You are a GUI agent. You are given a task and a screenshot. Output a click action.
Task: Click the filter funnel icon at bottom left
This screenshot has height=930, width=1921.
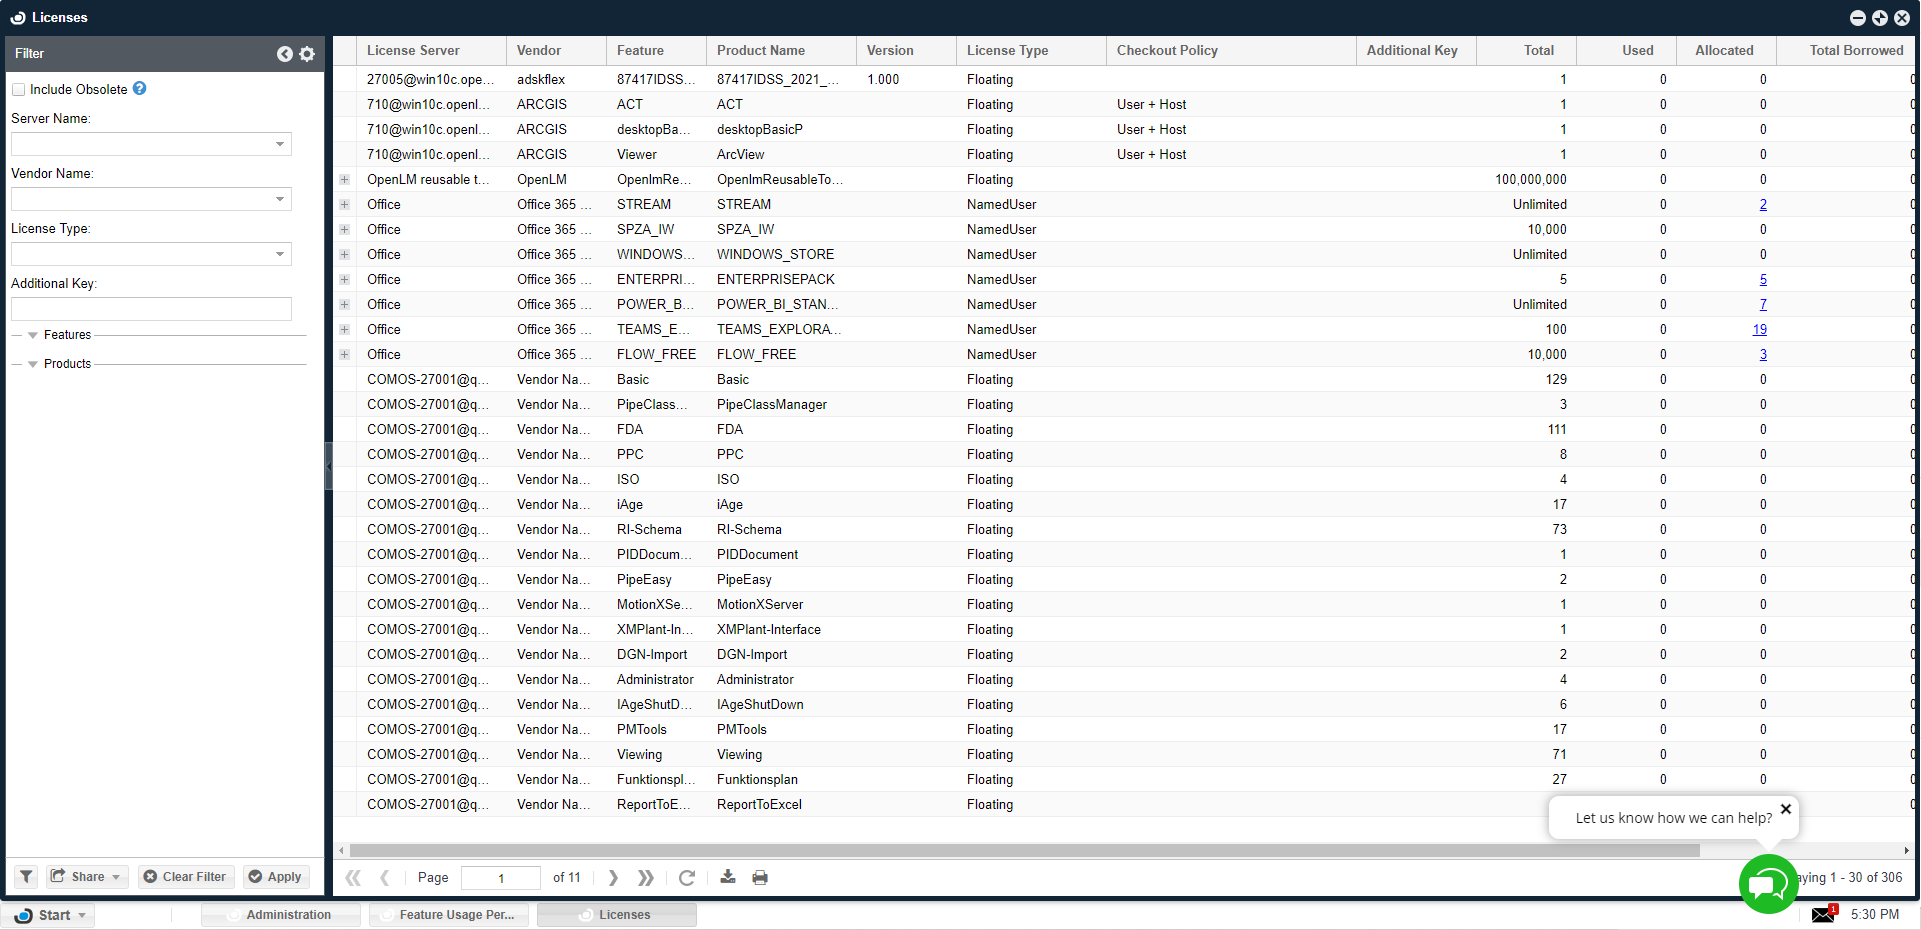(x=26, y=877)
